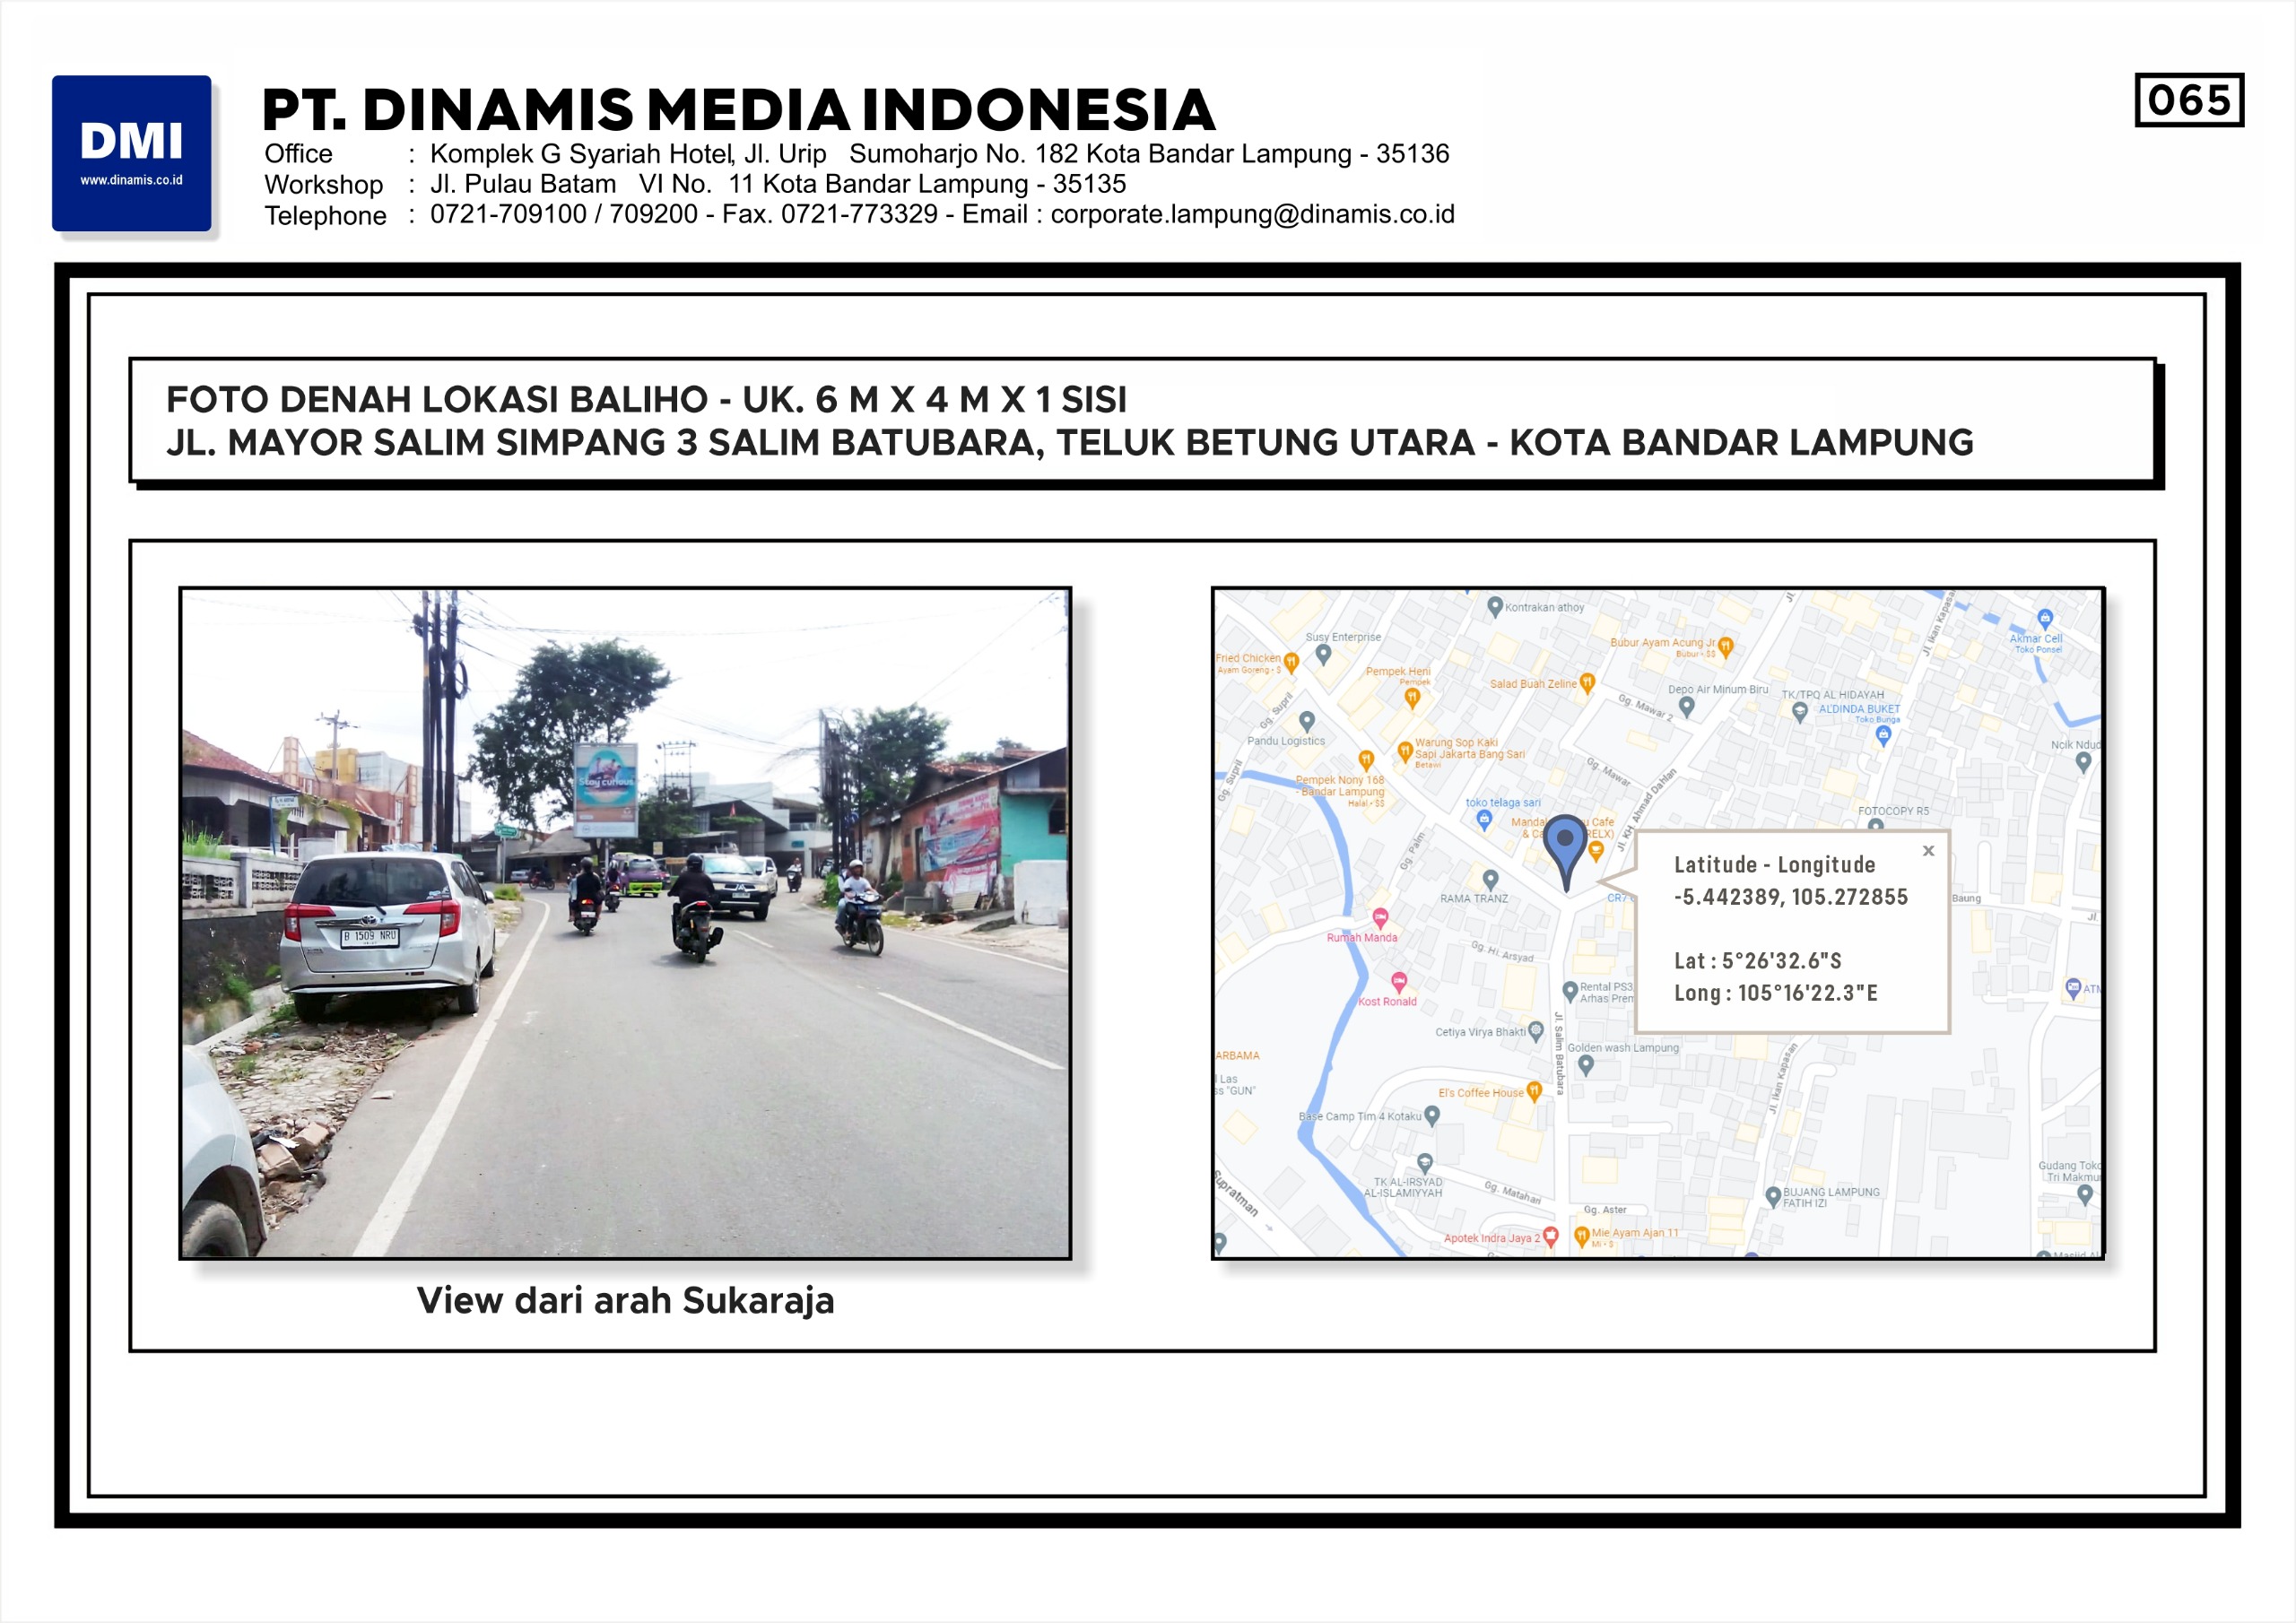
Task: Click the Kost Ronald lodging pin
Action: 1399,982
